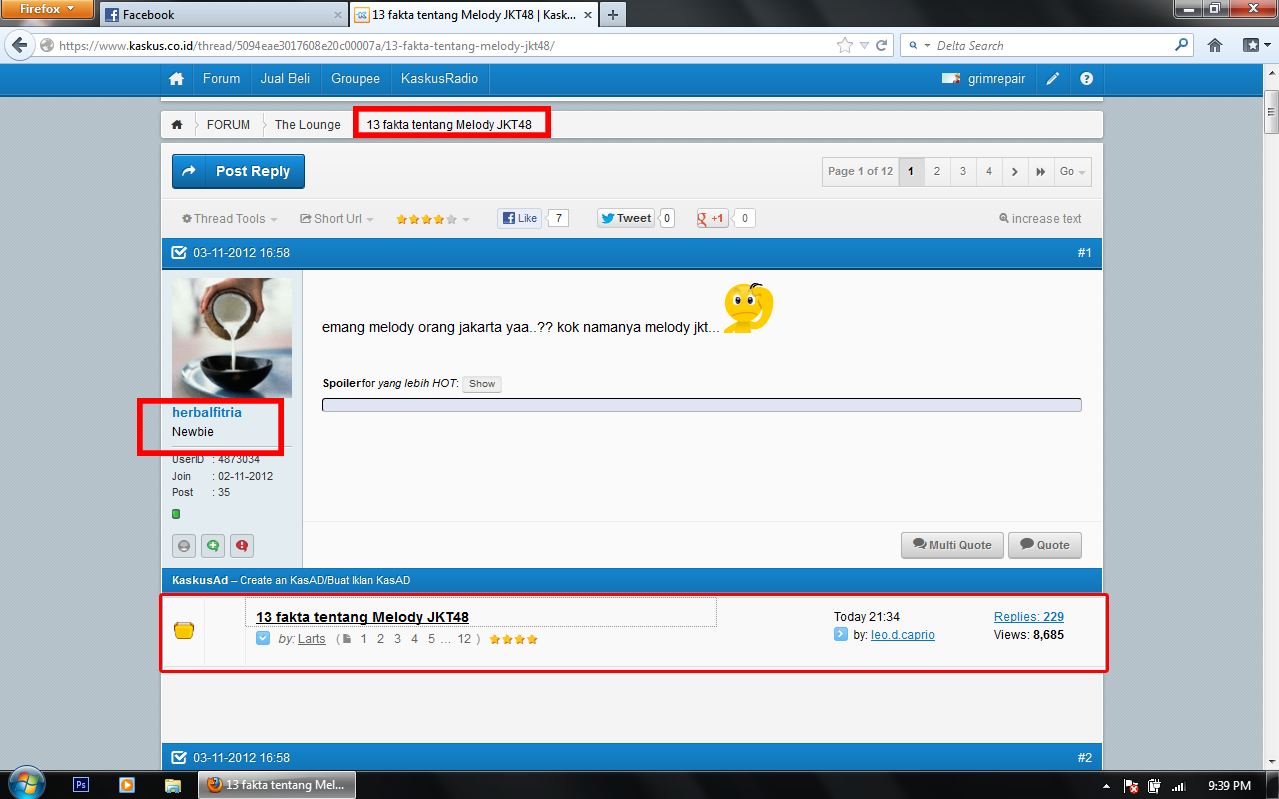Open thread starter Larts link
This screenshot has height=799, width=1279.
(x=312, y=639)
